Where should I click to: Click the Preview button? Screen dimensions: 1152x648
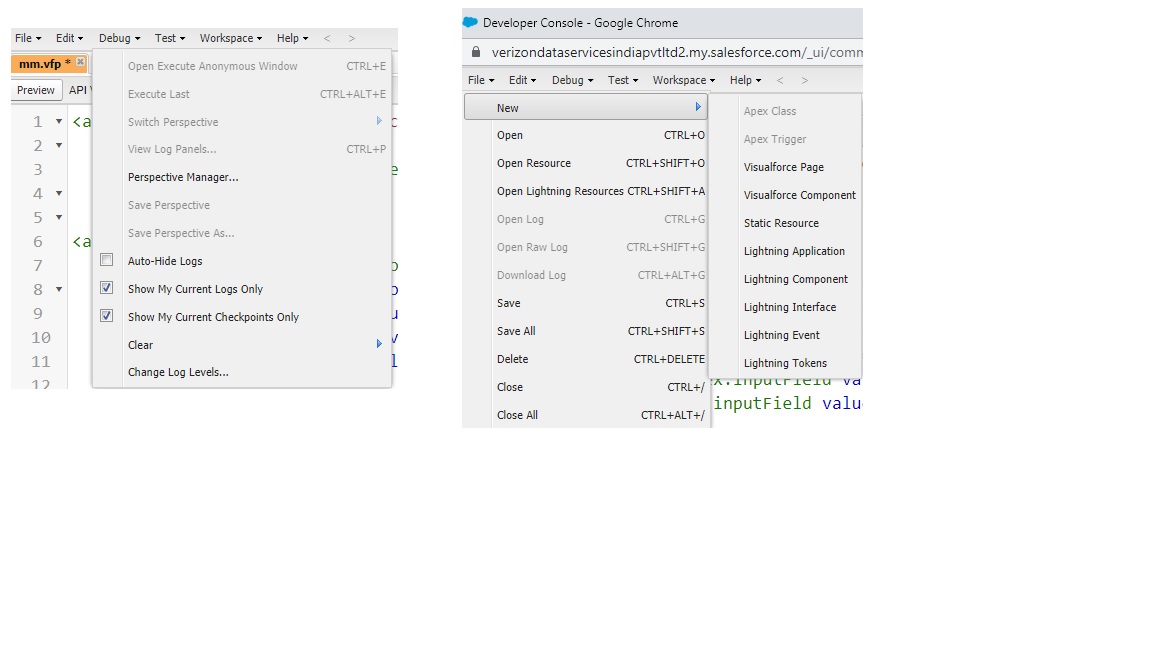pos(35,90)
